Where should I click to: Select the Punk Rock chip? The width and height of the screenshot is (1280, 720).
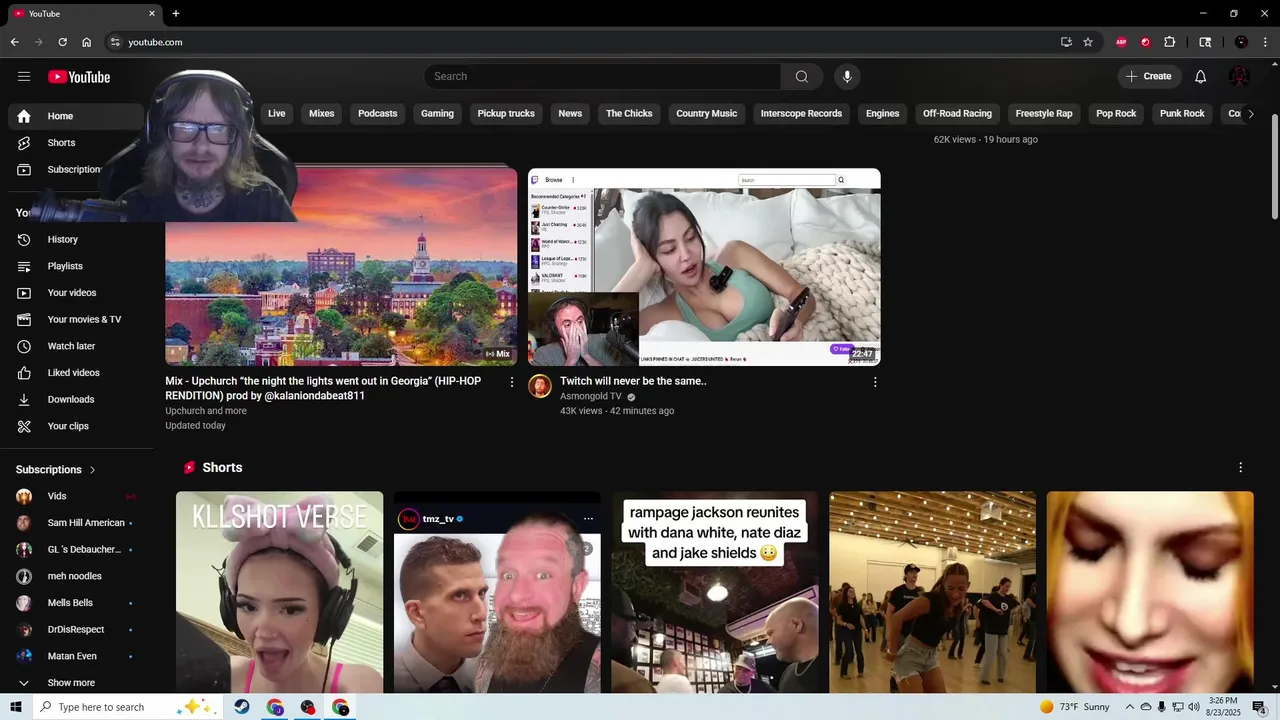(x=1182, y=114)
